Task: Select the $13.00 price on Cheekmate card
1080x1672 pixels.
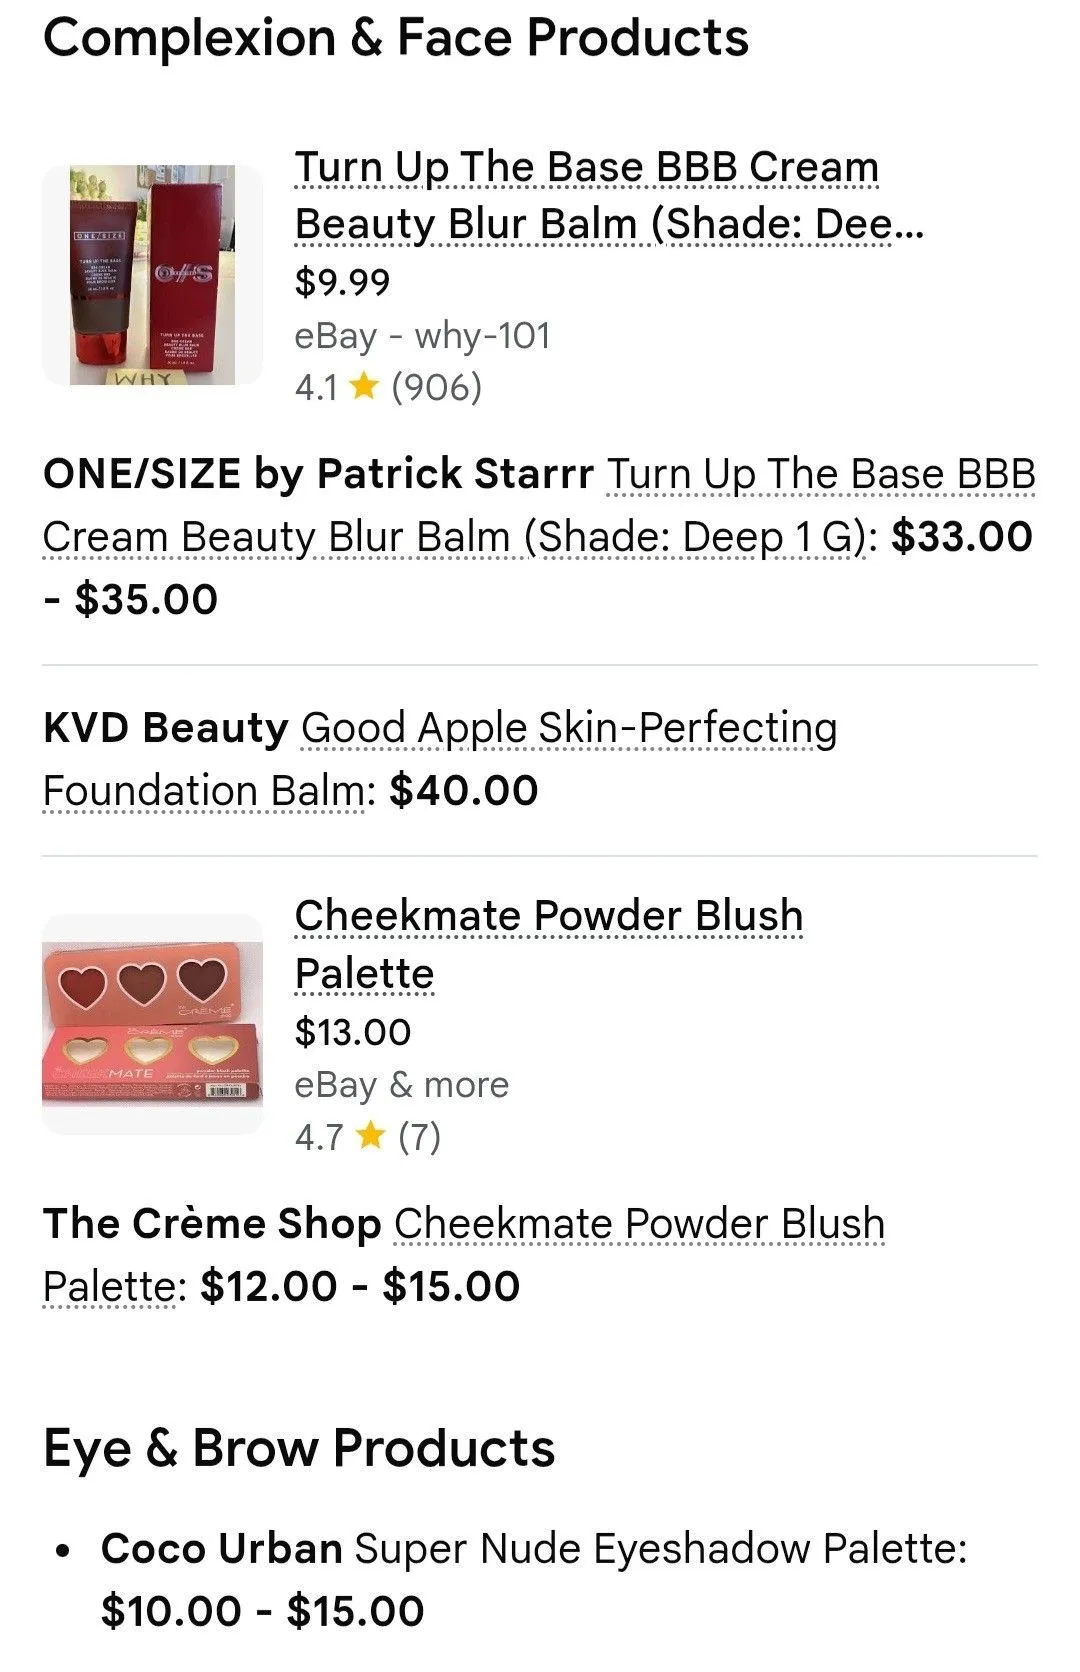Action: tap(352, 1032)
